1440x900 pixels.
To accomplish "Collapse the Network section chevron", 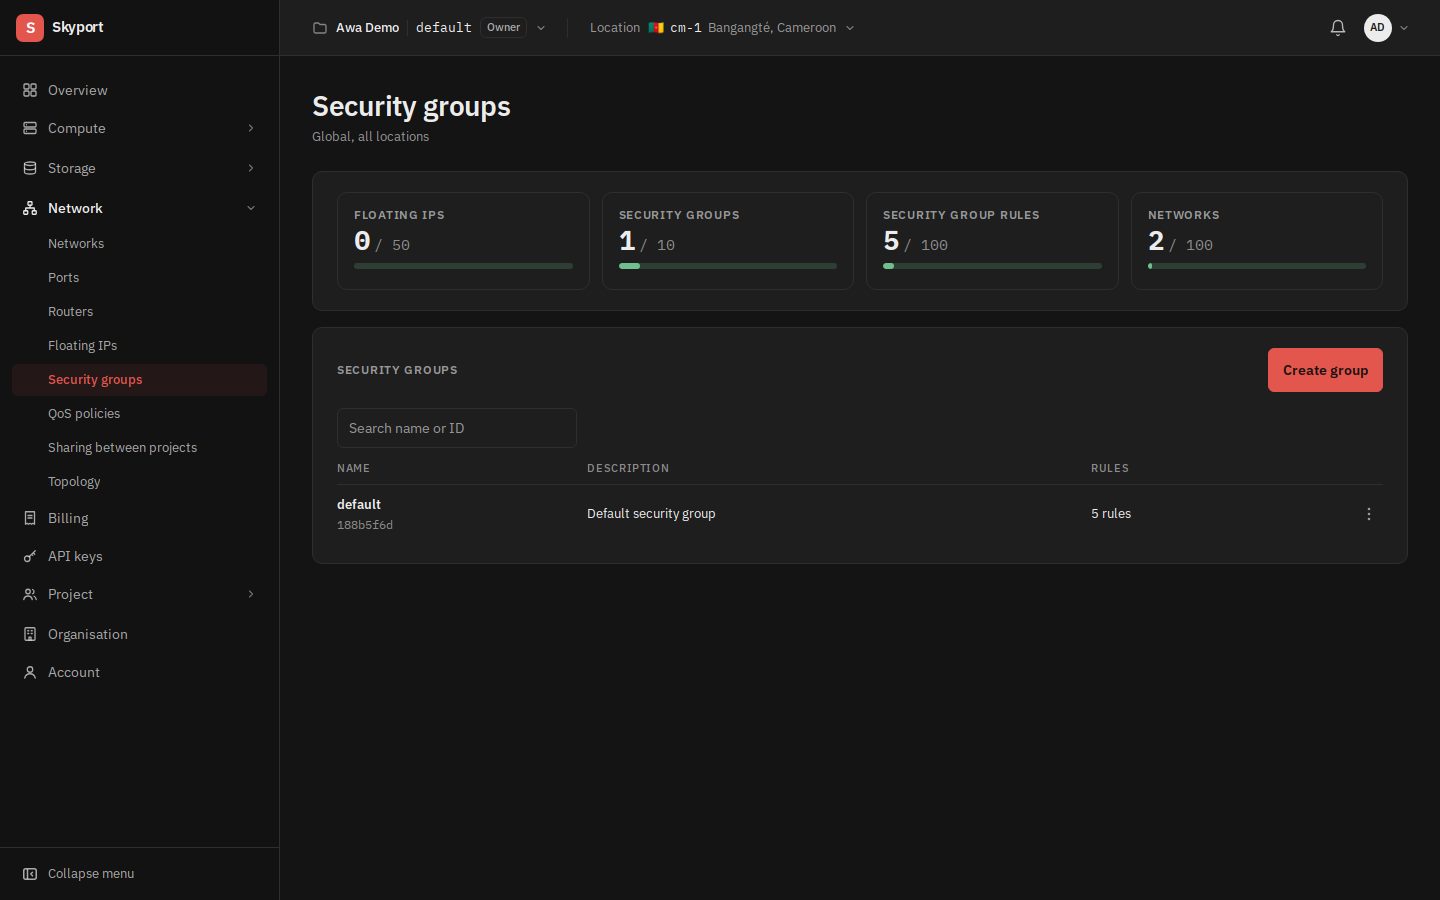I will click(x=251, y=208).
